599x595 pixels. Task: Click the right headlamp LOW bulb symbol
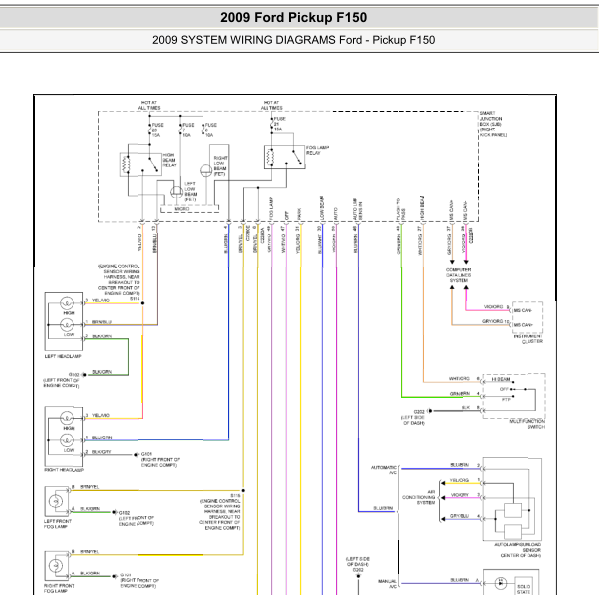[x=67, y=440]
